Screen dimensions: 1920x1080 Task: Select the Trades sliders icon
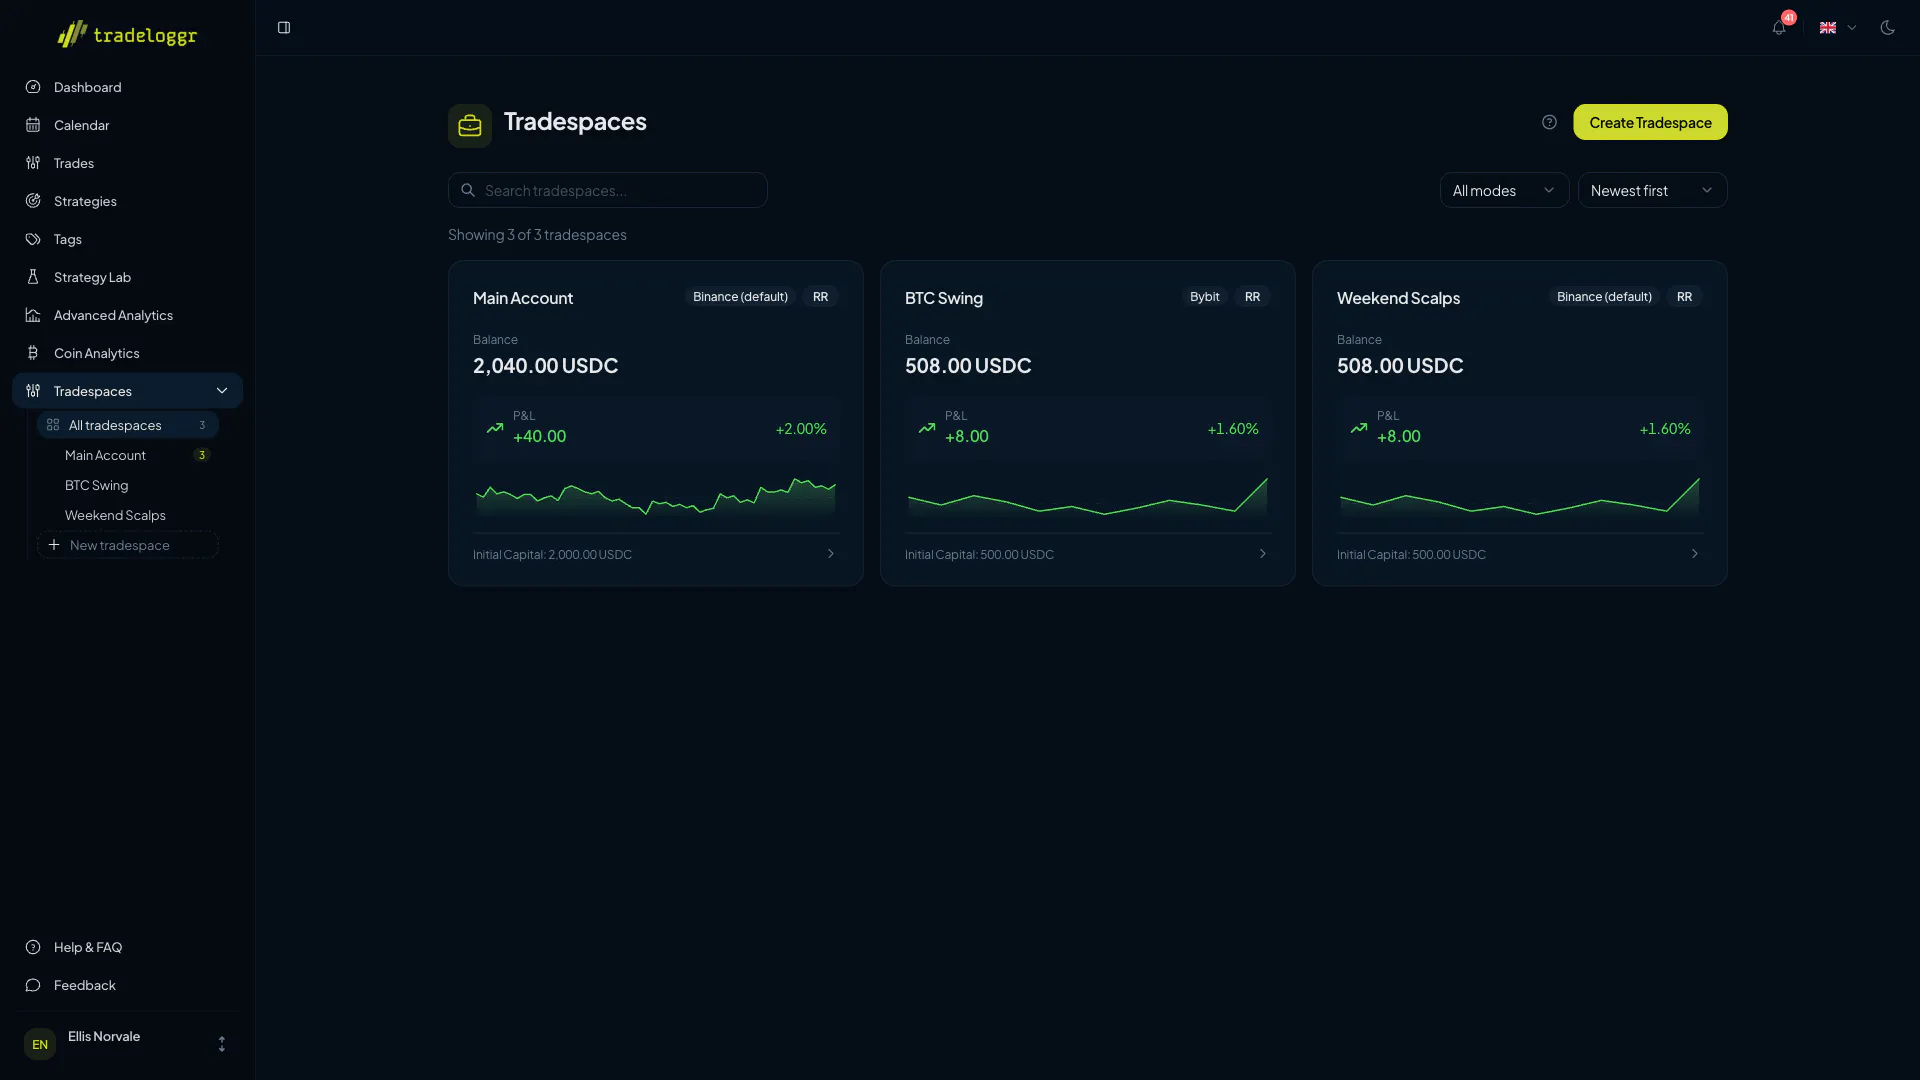tap(33, 163)
